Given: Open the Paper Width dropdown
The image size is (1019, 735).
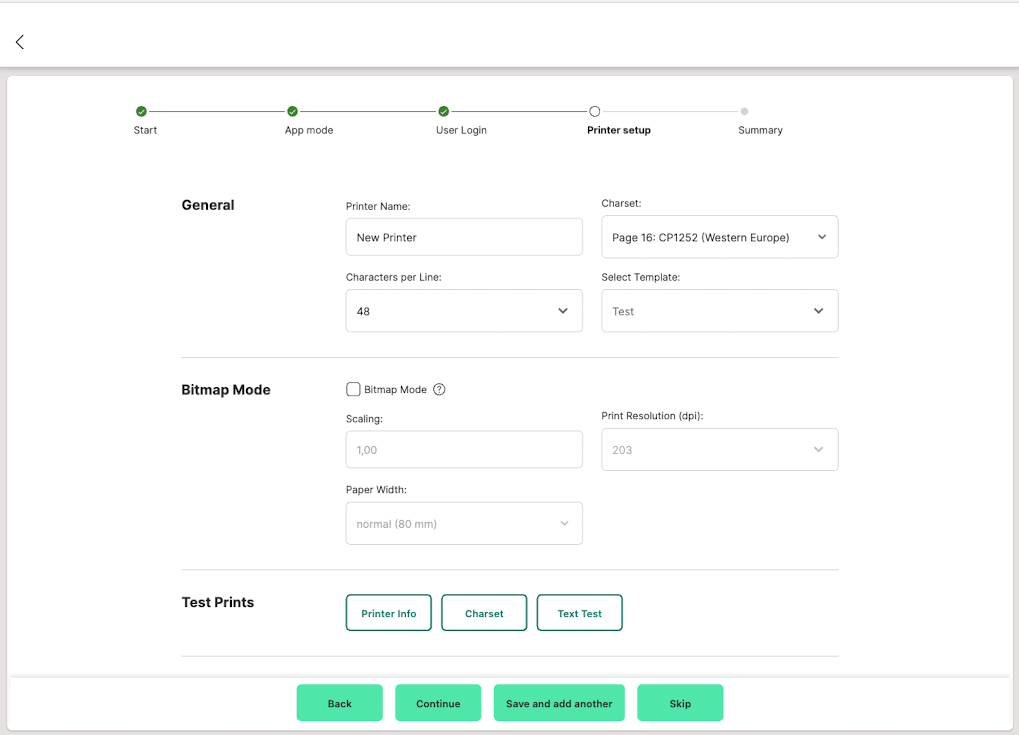Looking at the screenshot, I should pos(464,524).
